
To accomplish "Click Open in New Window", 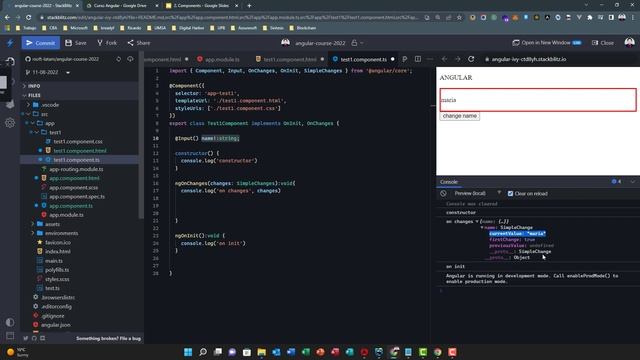I will click(x=547, y=42).
